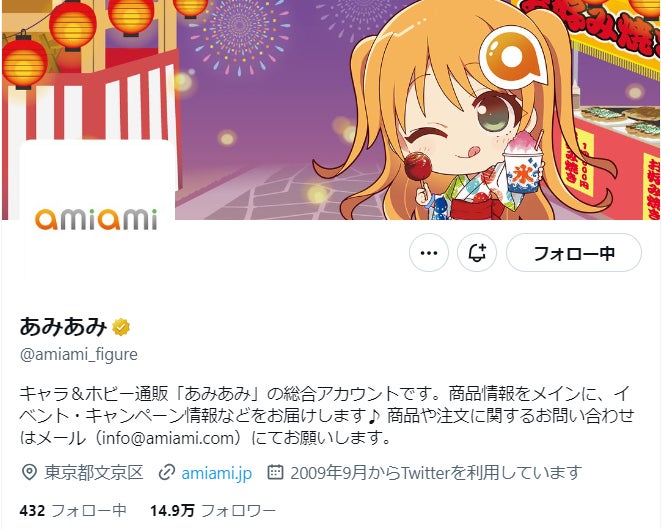Viewport: 661px width, 529px height.
Task: Toggle the フォロー中 following button
Action: [574, 253]
